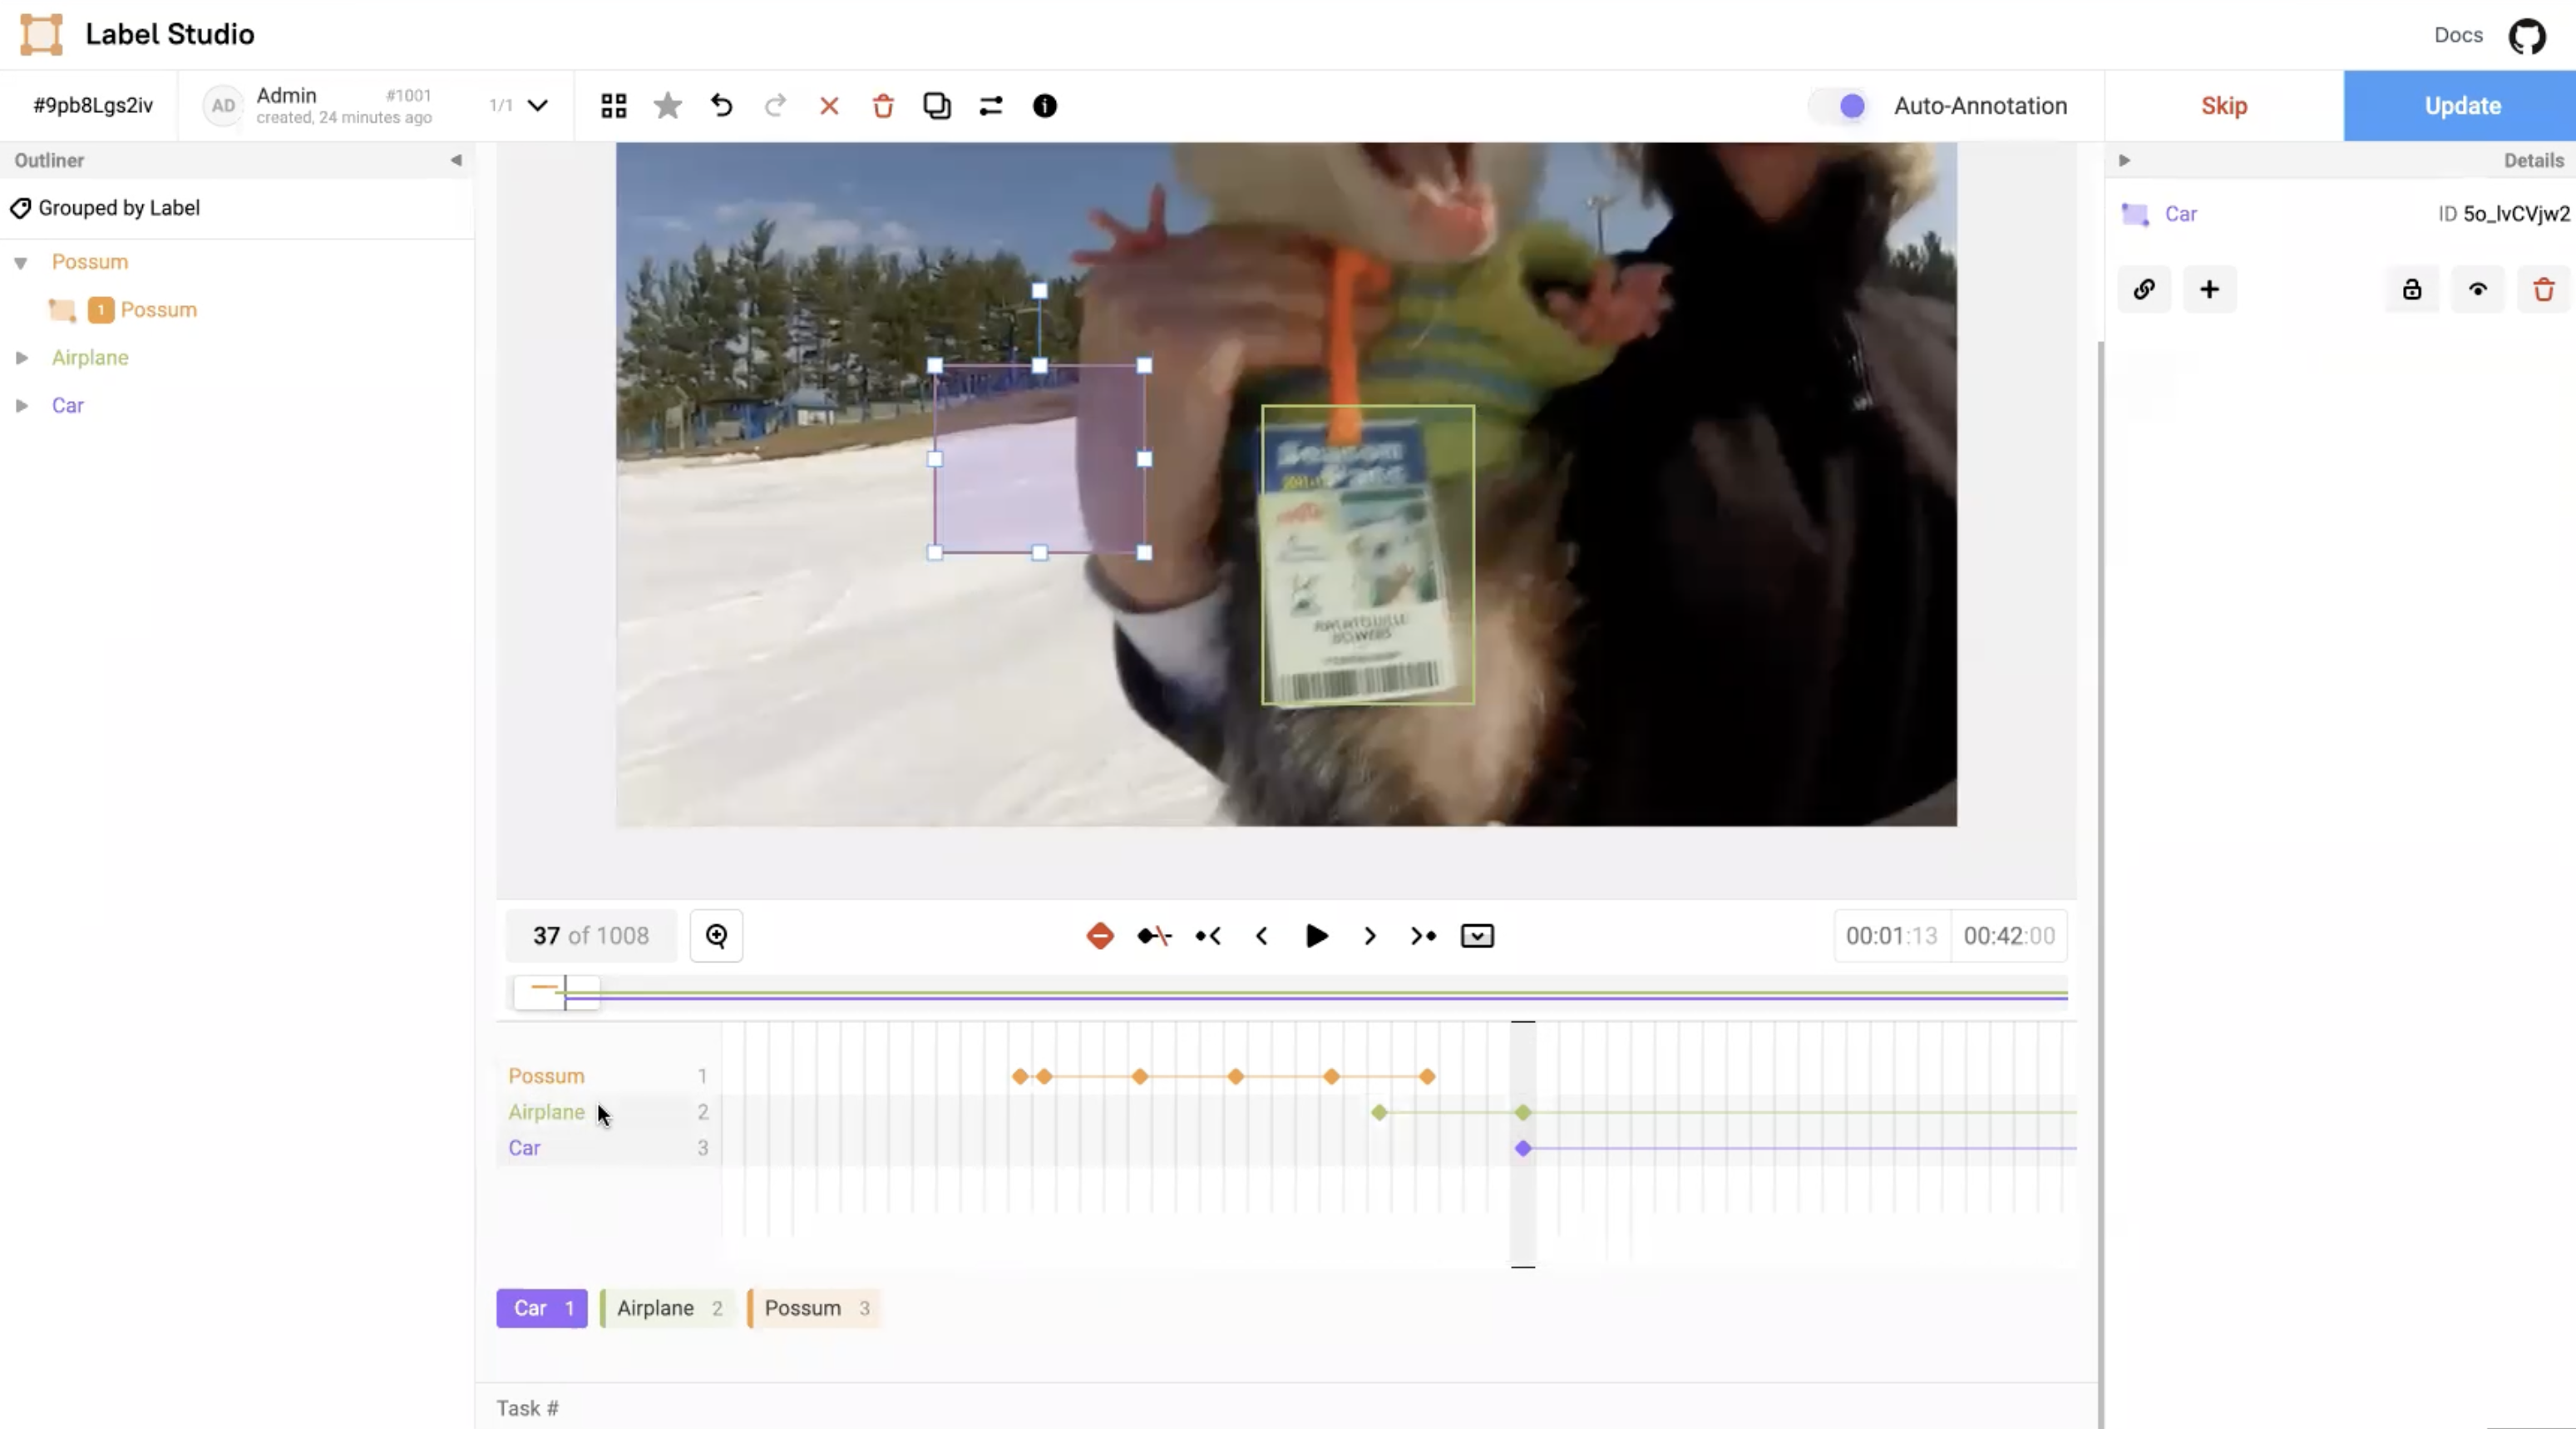
Task: Lock the selected Car region
Action: point(2411,290)
